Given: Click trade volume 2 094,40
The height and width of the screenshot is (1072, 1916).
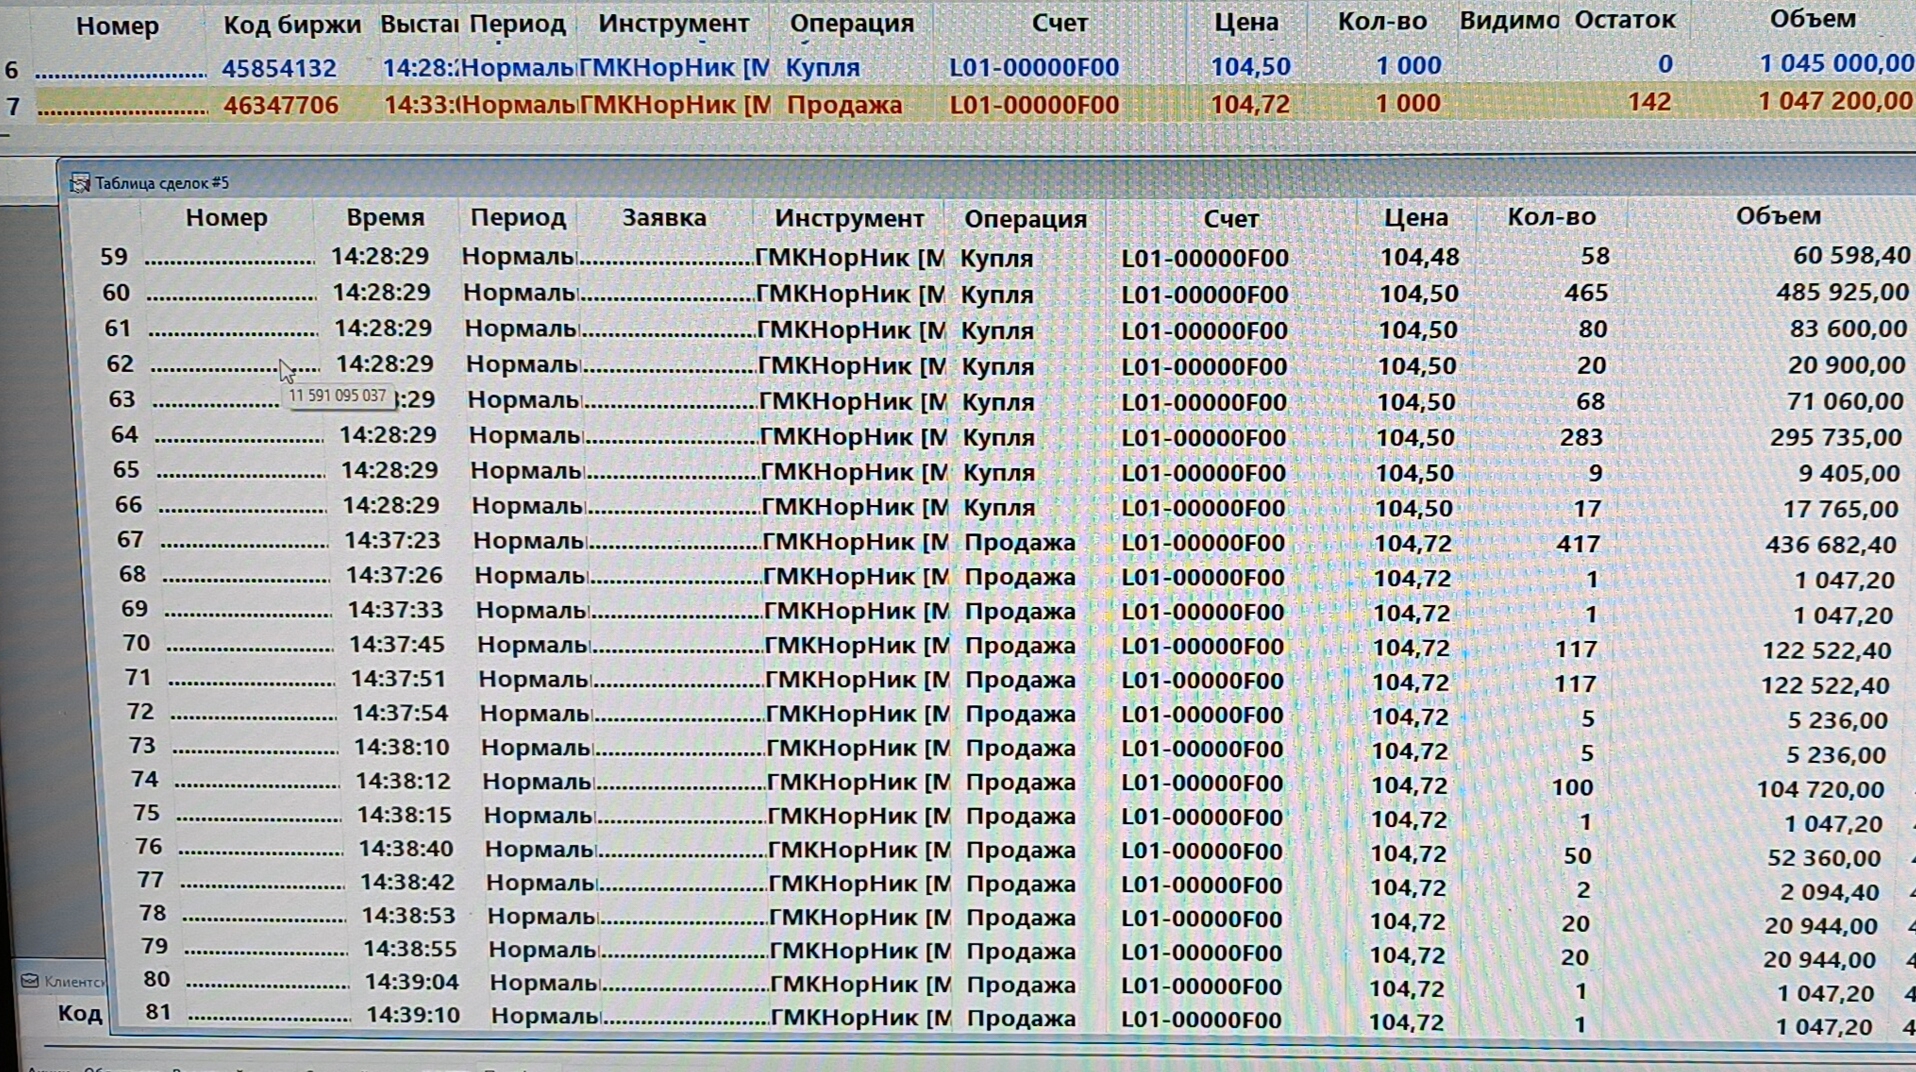Looking at the screenshot, I should click(x=1830, y=892).
